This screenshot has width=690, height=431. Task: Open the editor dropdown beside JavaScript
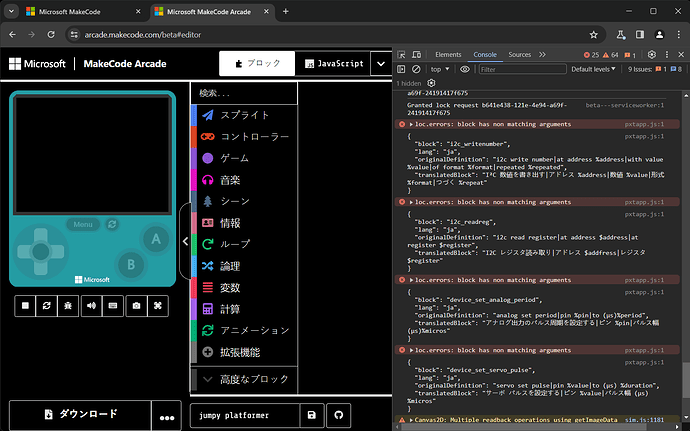pyautogui.click(x=379, y=63)
